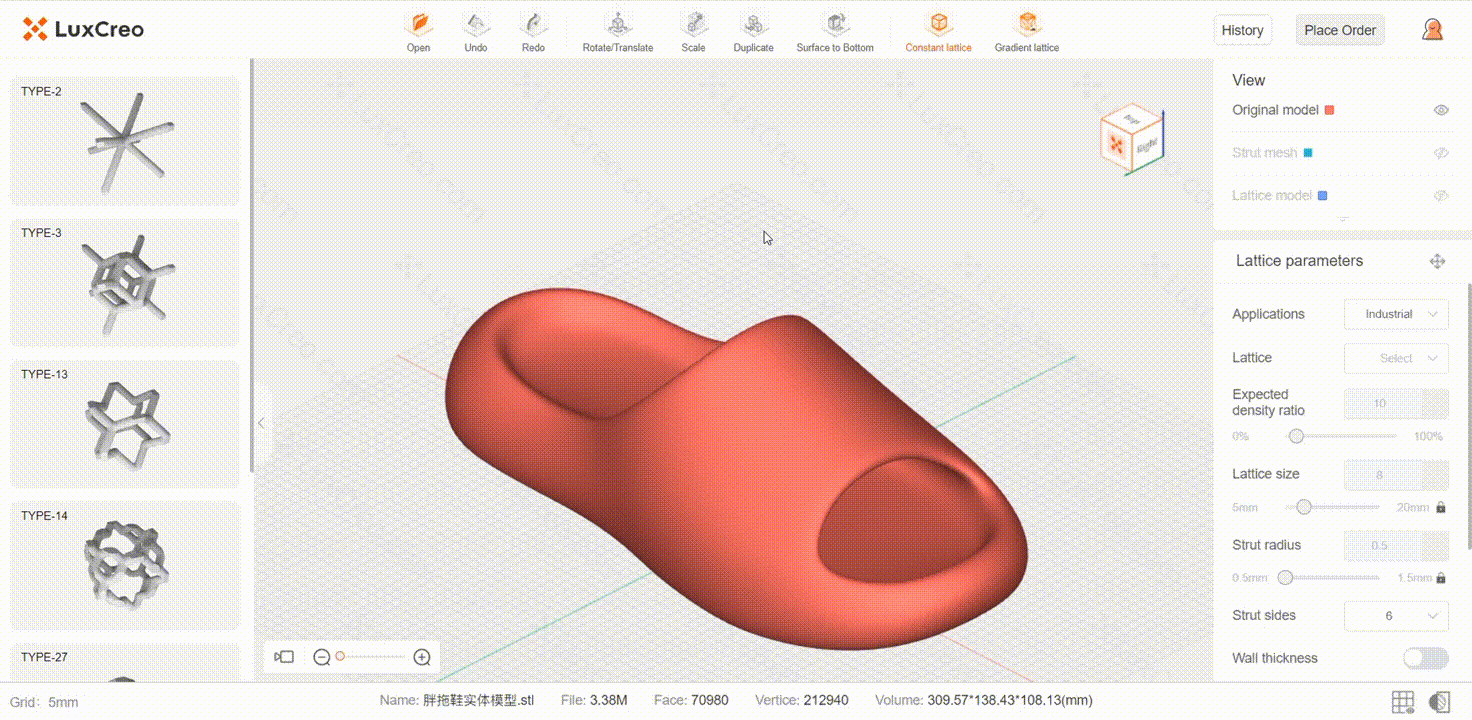Enable the Wall thickness switch
The height and width of the screenshot is (720, 1472).
[1425, 658]
